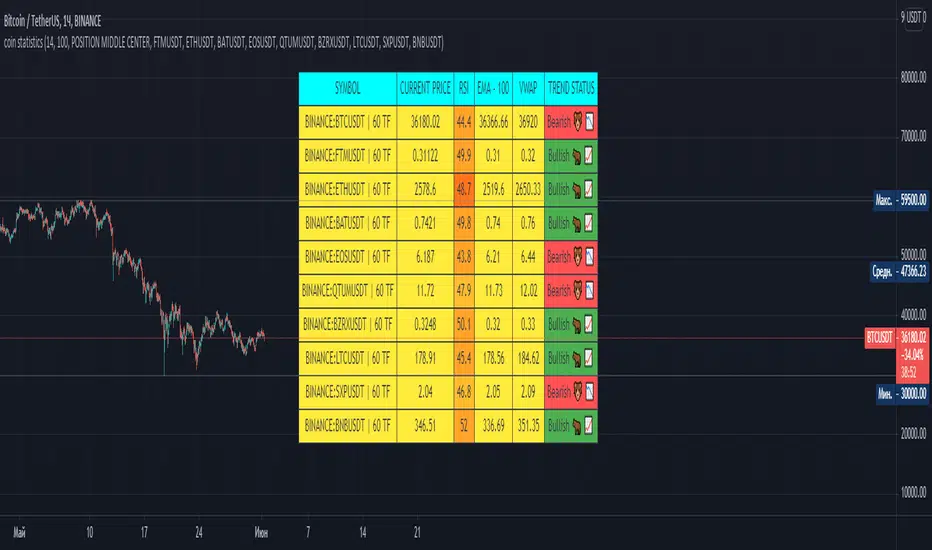Select the BINANCE:BATUSDT | 60 TF cell
The width and height of the screenshot is (932, 550).
point(348,224)
